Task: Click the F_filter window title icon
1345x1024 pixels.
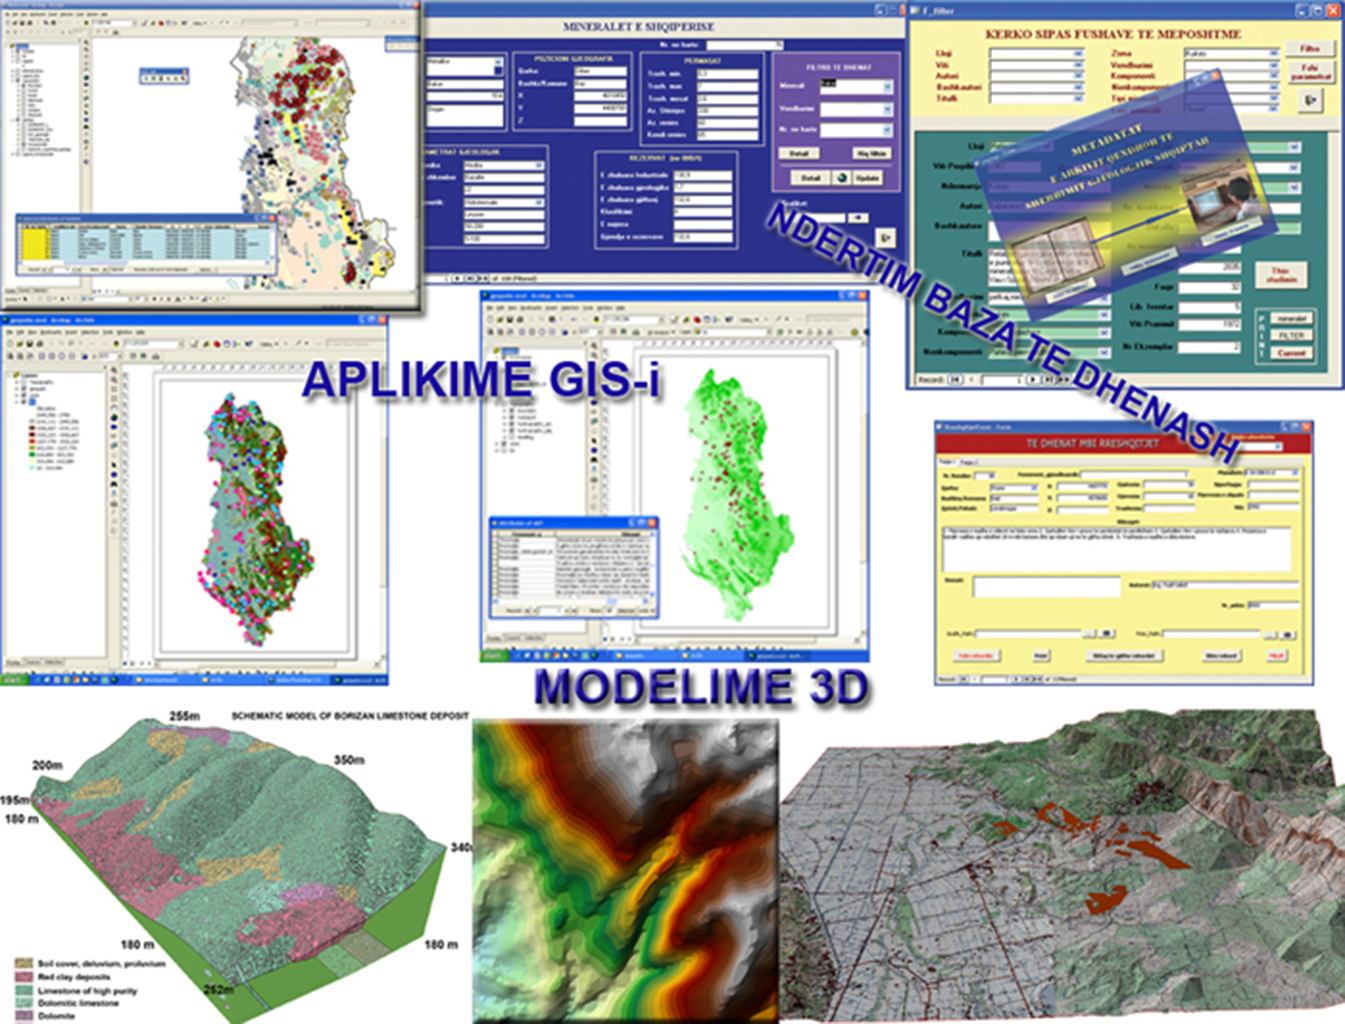Action: tap(916, 10)
